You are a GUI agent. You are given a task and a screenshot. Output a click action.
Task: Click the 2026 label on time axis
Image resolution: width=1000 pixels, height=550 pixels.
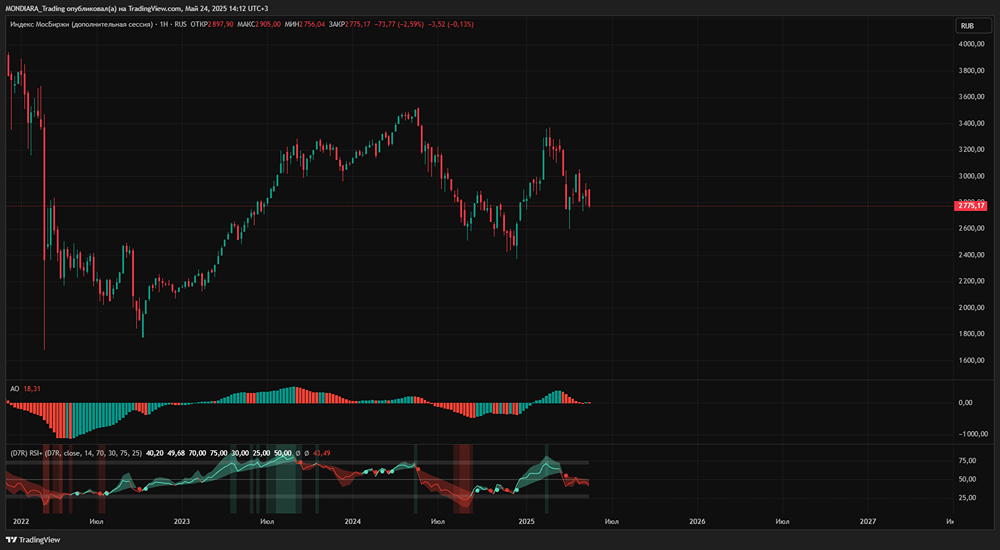697,521
